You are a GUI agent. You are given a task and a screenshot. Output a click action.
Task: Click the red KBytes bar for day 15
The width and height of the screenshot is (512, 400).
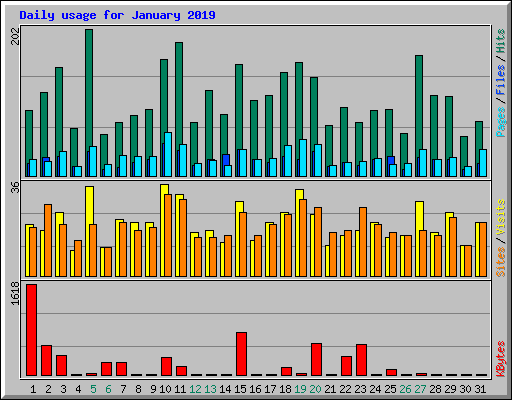[242, 354]
